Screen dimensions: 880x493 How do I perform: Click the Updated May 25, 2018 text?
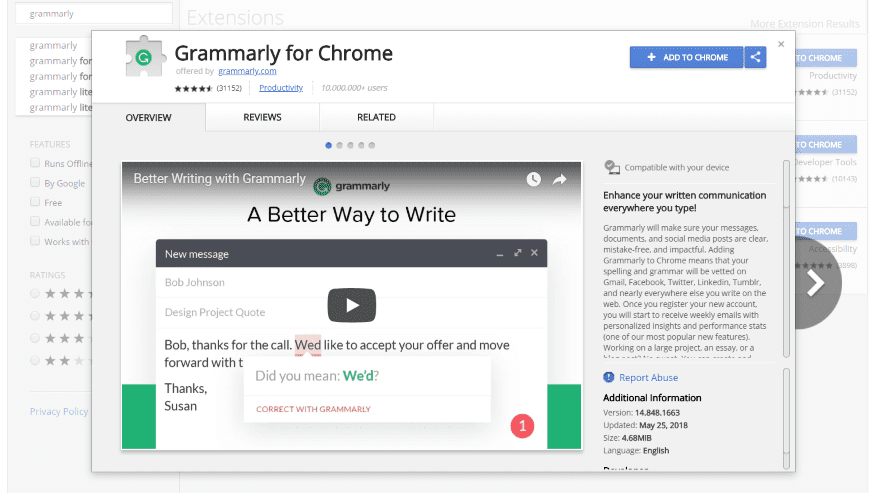click(x=645, y=425)
